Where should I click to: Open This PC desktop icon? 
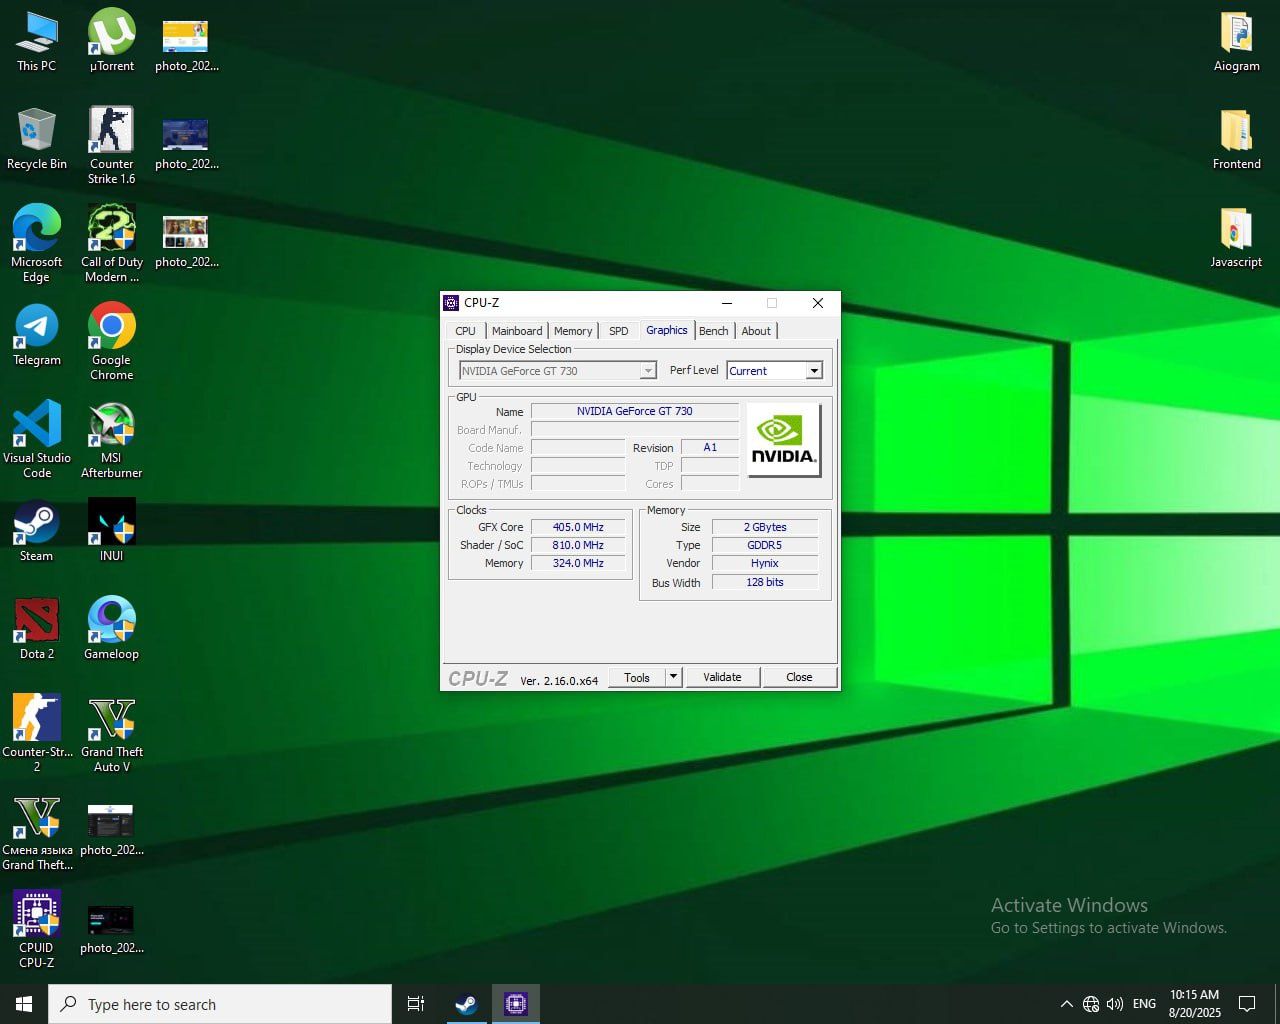click(37, 41)
